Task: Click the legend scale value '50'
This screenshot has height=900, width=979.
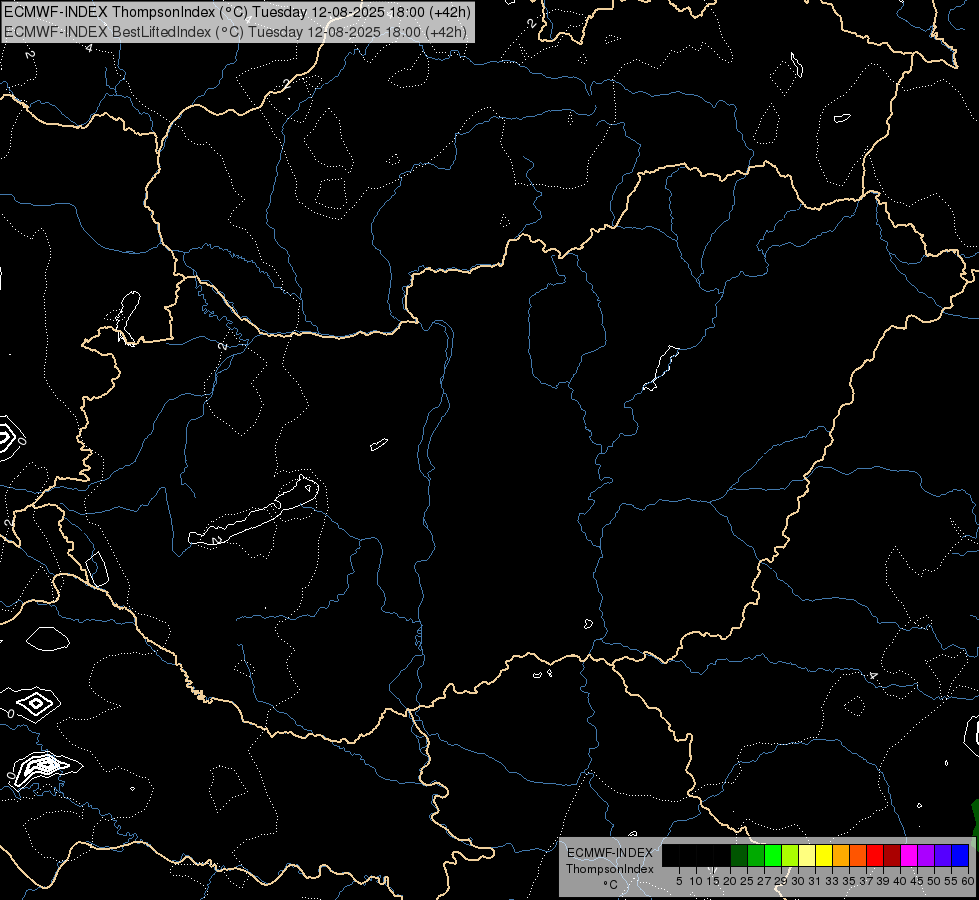Action: point(933,881)
